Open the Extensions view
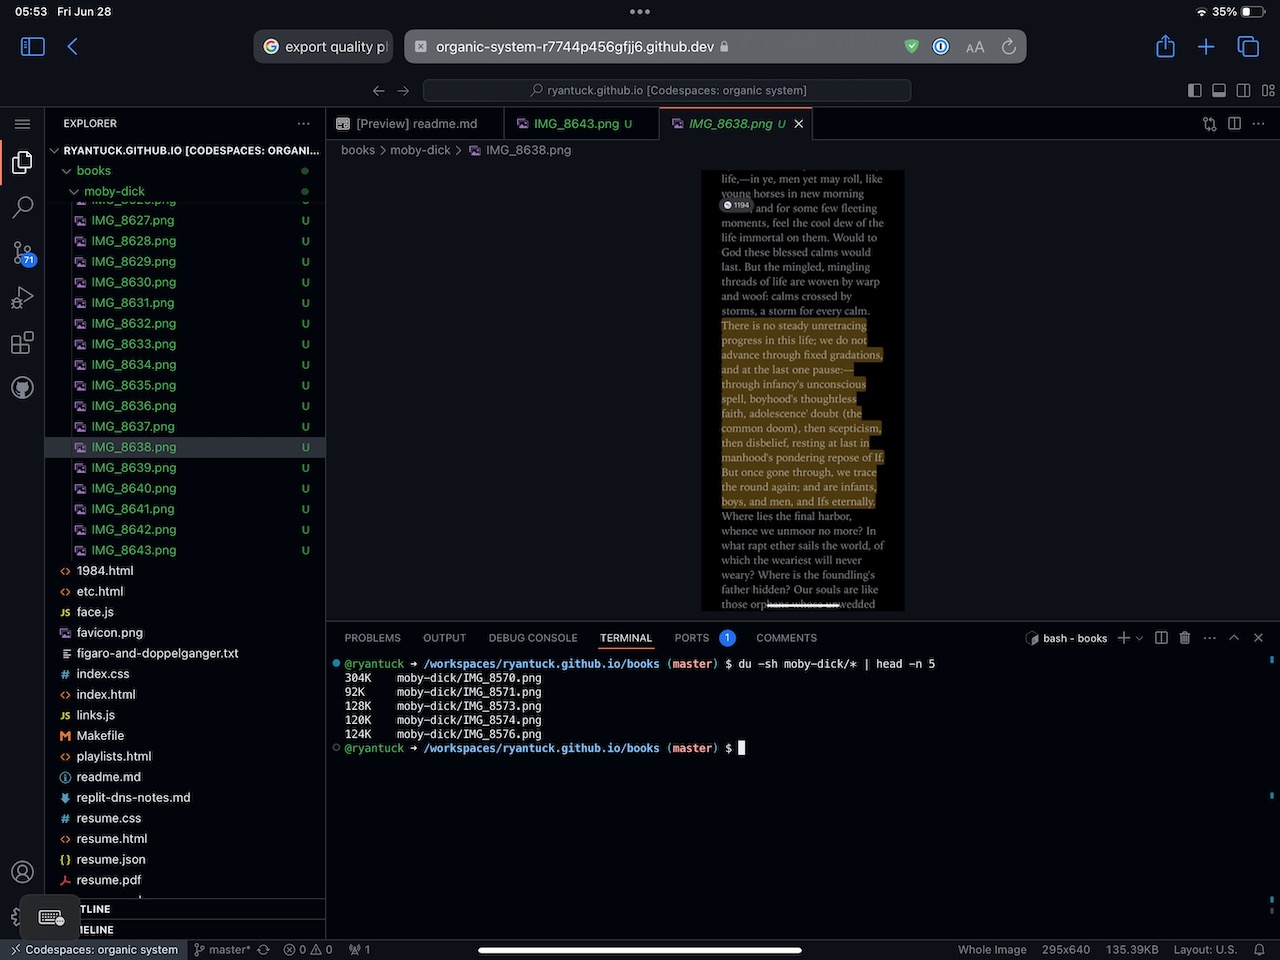Screen dimensions: 1280x960 pos(22,343)
